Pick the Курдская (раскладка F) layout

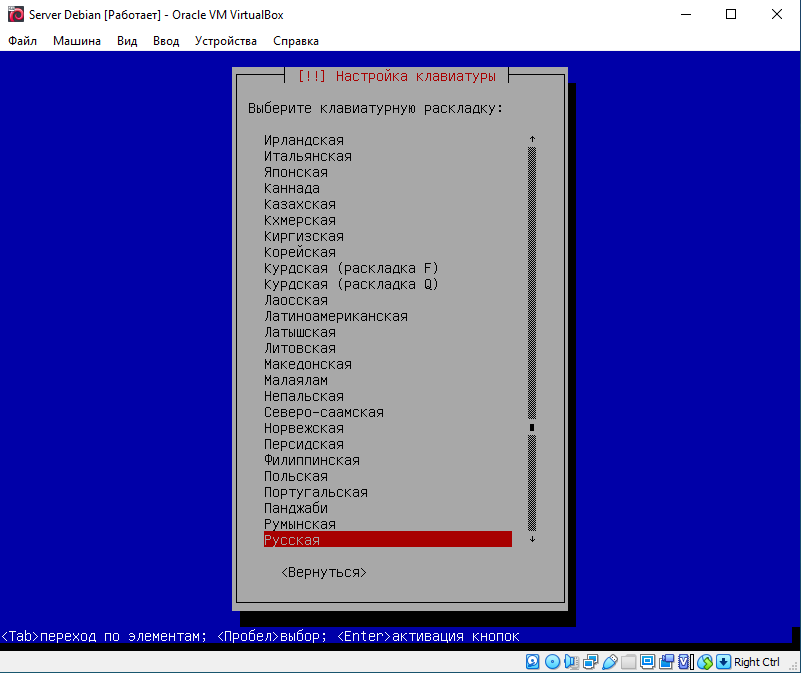click(x=351, y=268)
